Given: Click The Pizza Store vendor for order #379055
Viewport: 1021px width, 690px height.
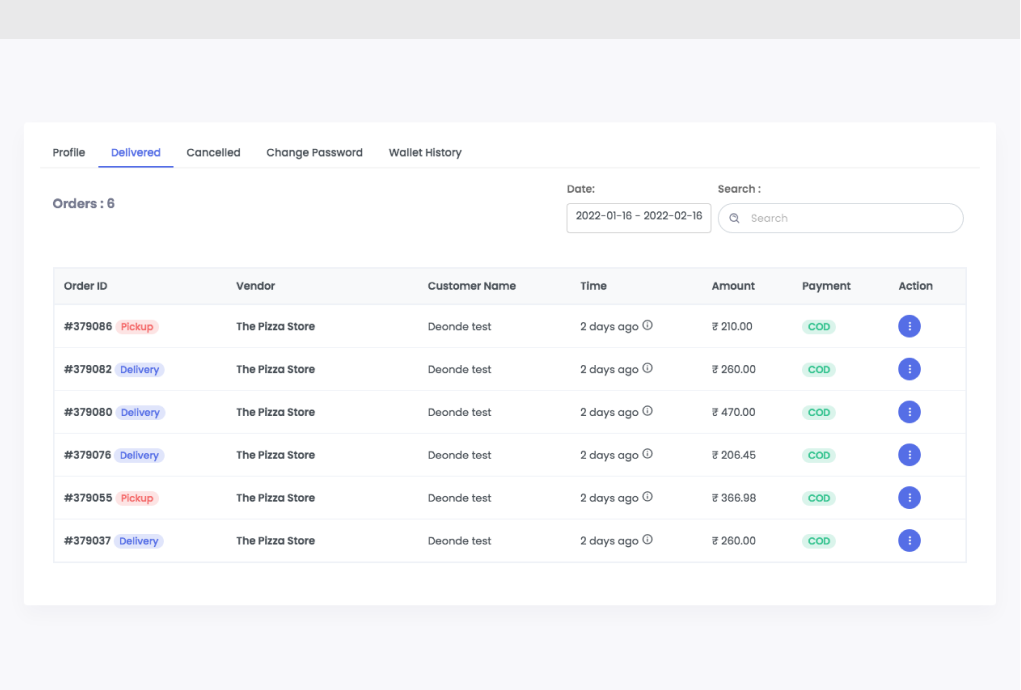Looking at the screenshot, I should (x=275, y=498).
